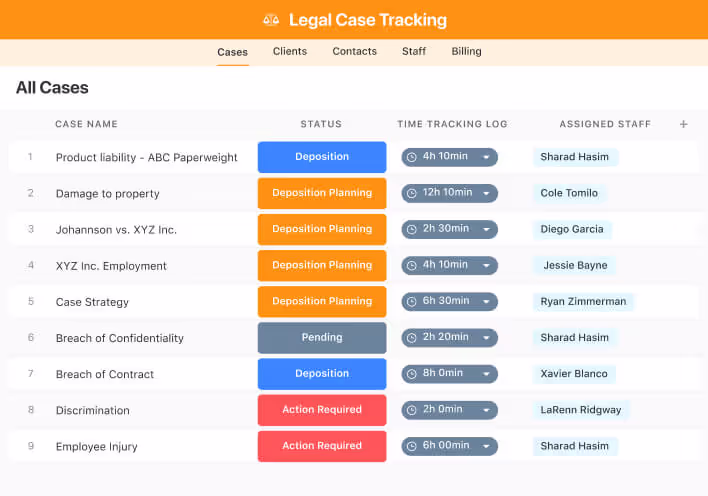Click clock icon in Breach of Confidentiality row
The image size is (708, 496).
tap(411, 338)
